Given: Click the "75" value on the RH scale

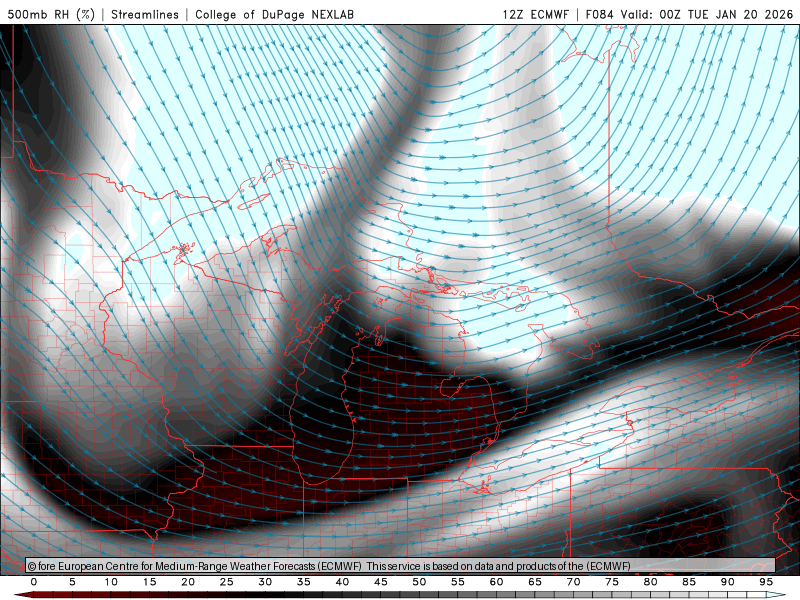Looking at the screenshot, I should (x=612, y=582).
